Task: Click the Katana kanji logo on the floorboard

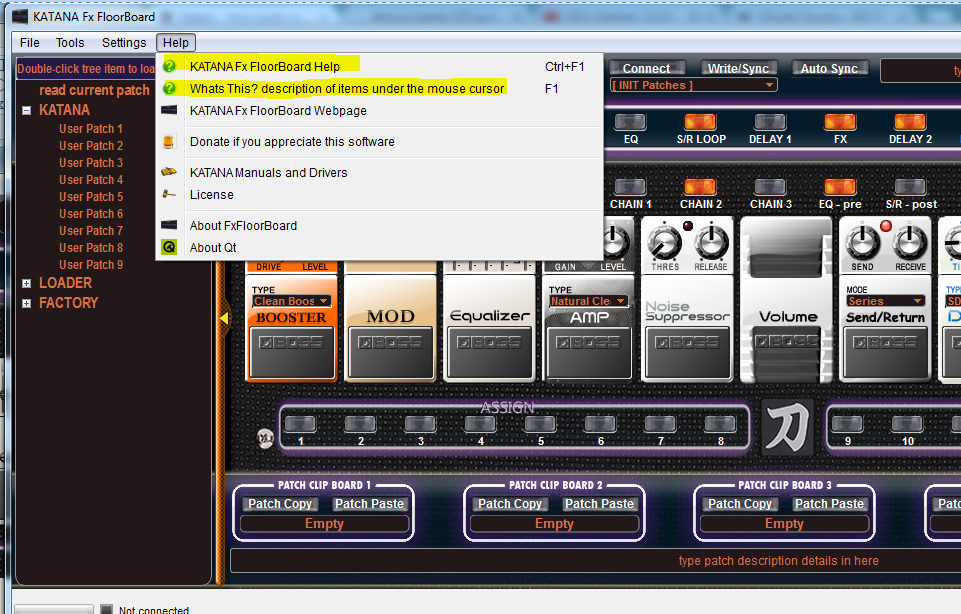Action: click(788, 427)
